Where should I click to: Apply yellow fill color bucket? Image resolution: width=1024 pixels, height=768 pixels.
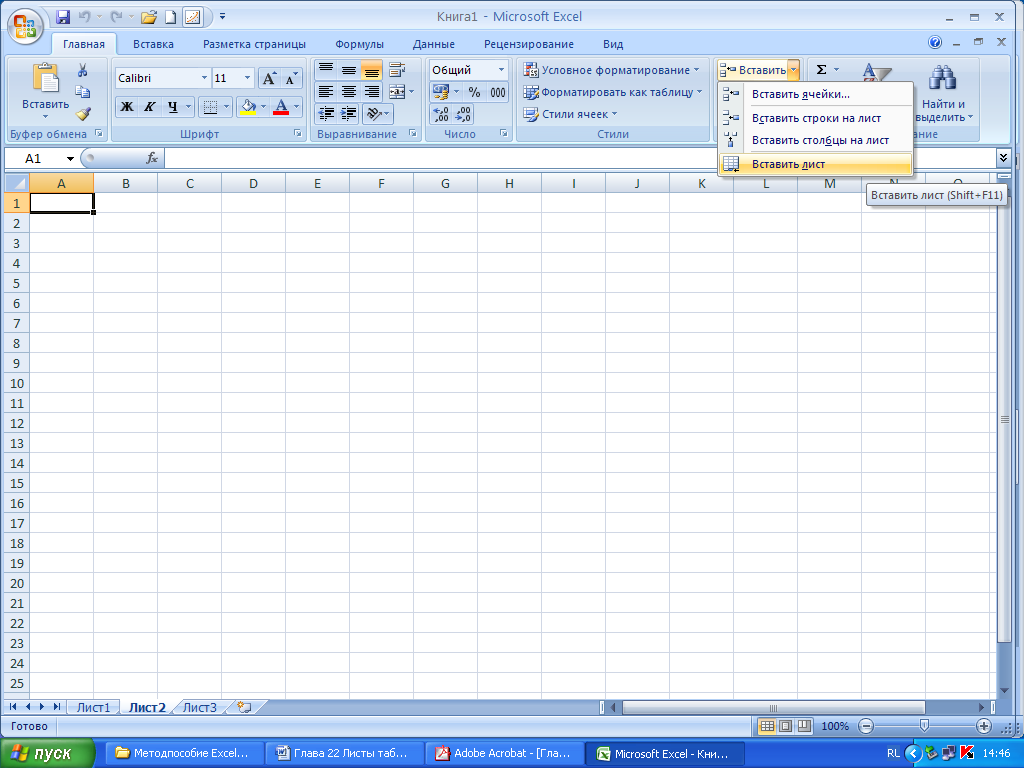248,106
